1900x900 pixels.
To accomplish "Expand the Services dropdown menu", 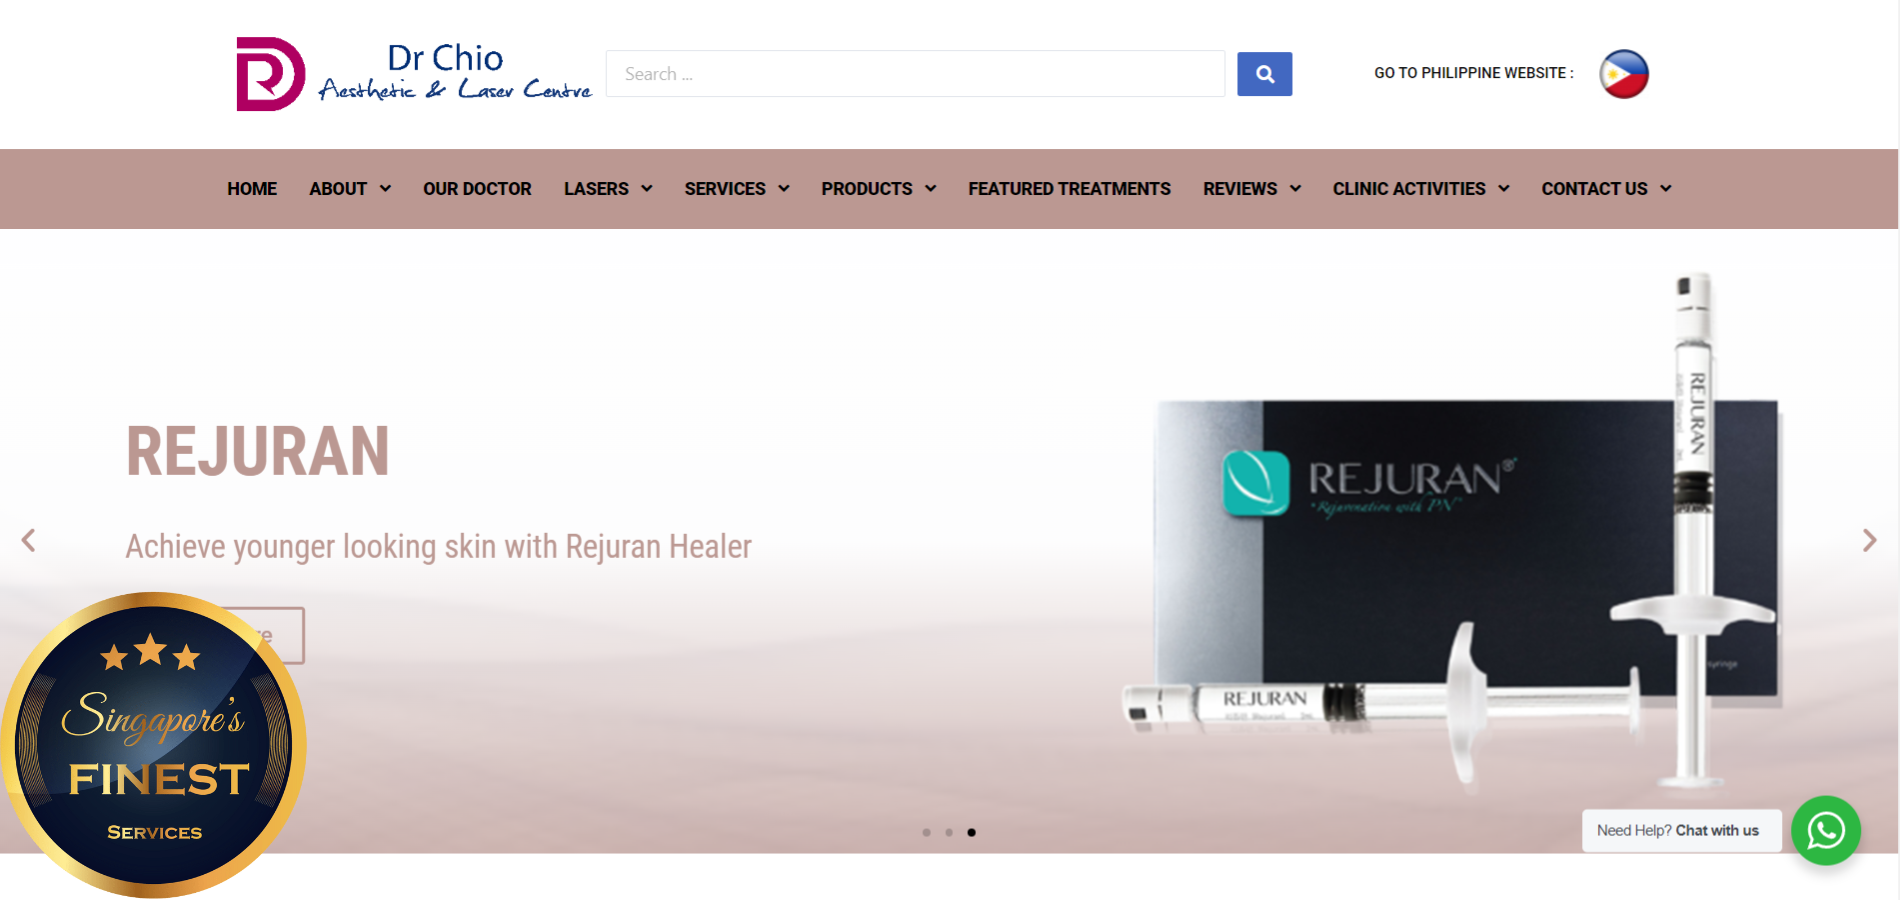I will point(736,189).
